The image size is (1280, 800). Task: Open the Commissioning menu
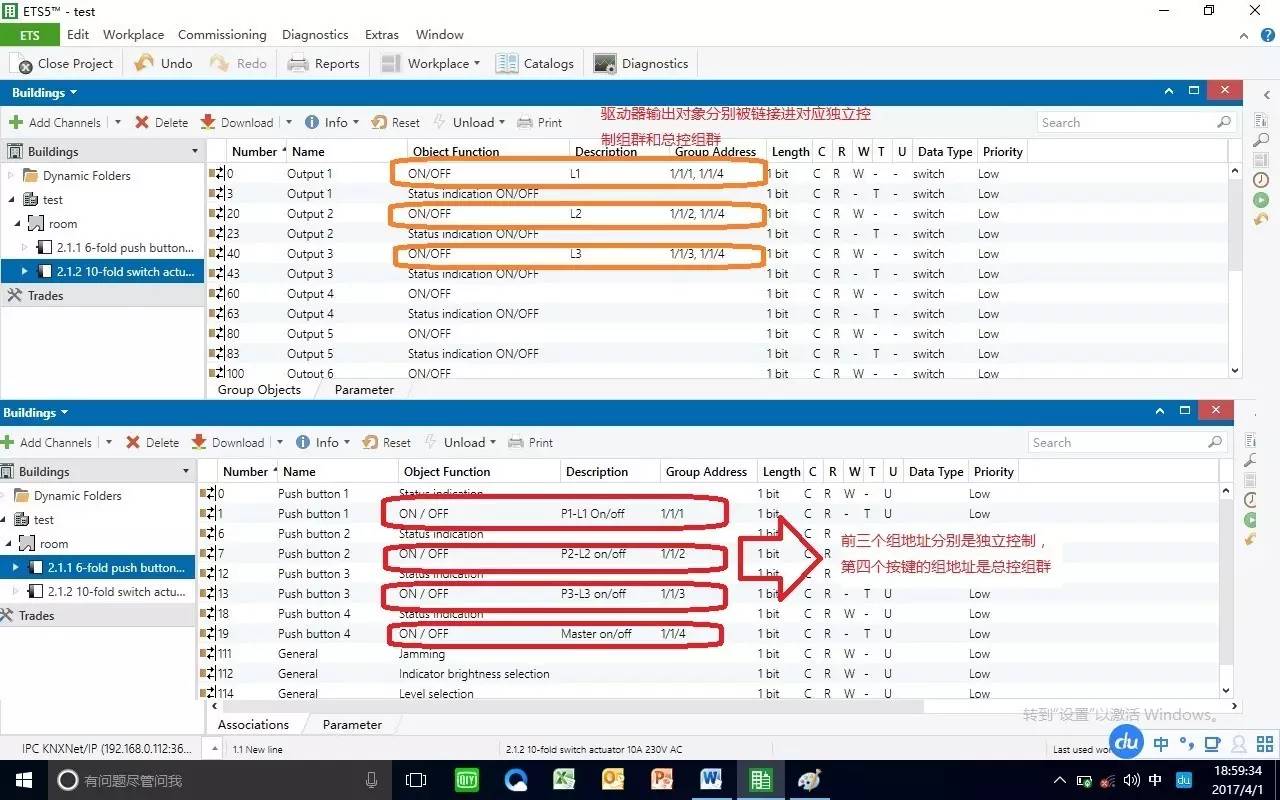tap(222, 35)
